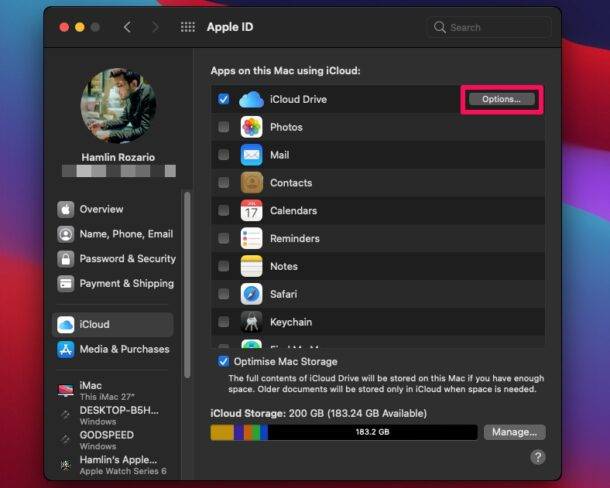Select the GODSPEED Windows device

click(x=113, y=440)
